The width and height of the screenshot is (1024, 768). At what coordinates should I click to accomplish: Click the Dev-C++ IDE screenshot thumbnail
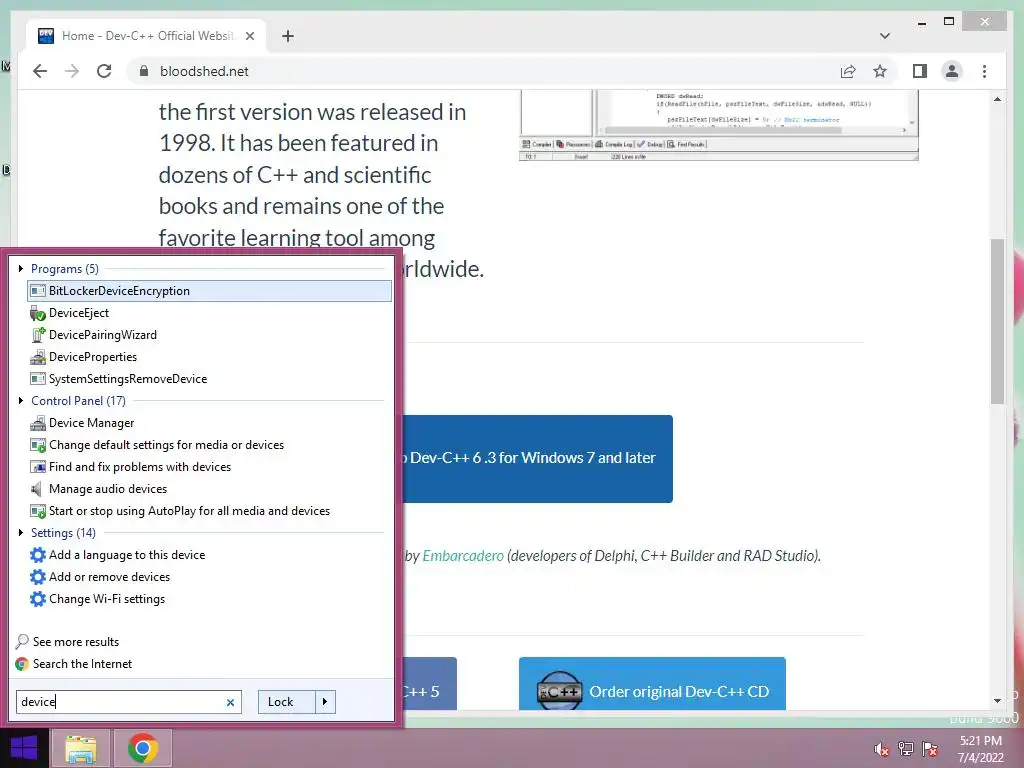(718, 125)
